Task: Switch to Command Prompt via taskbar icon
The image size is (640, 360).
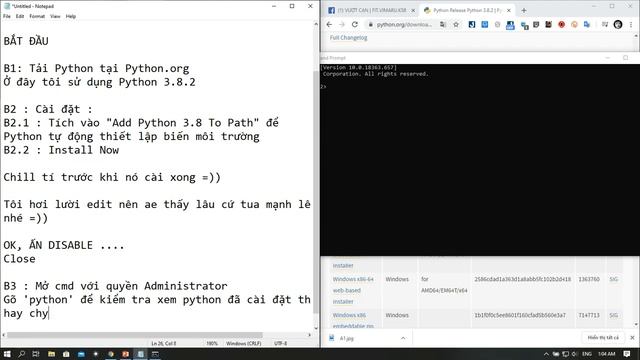Action: click(x=155, y=354)
